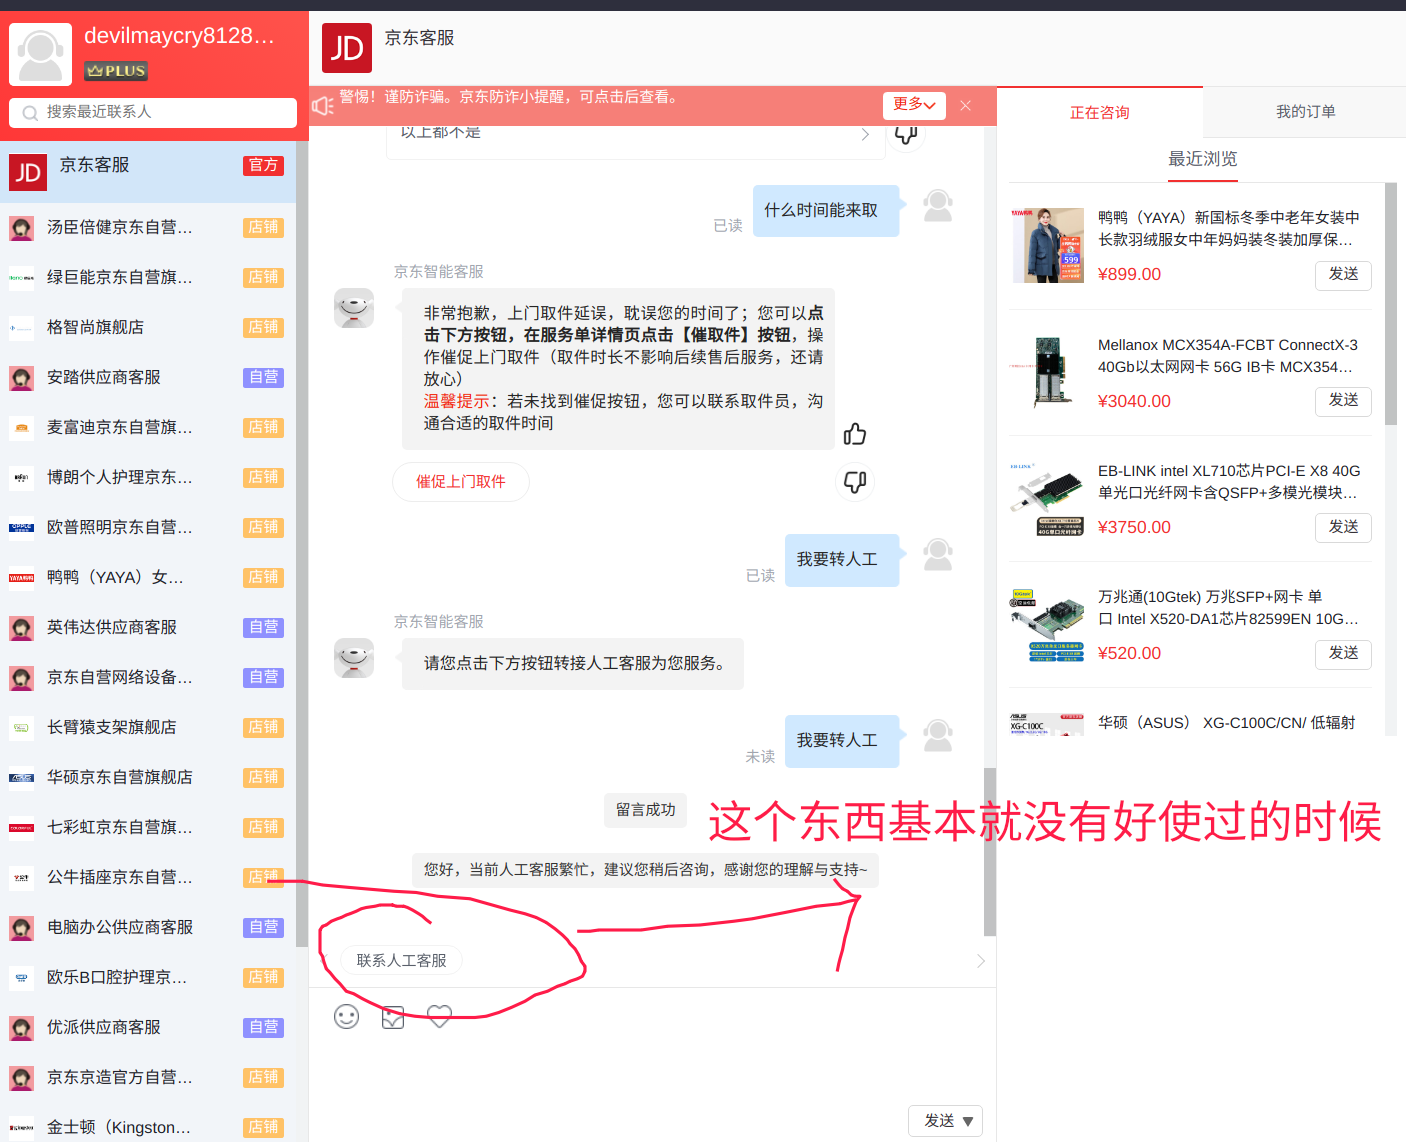The image size is (1406, 1142).
Task: Click devilmaycry8128 username text
Action: tap(179, 36)
